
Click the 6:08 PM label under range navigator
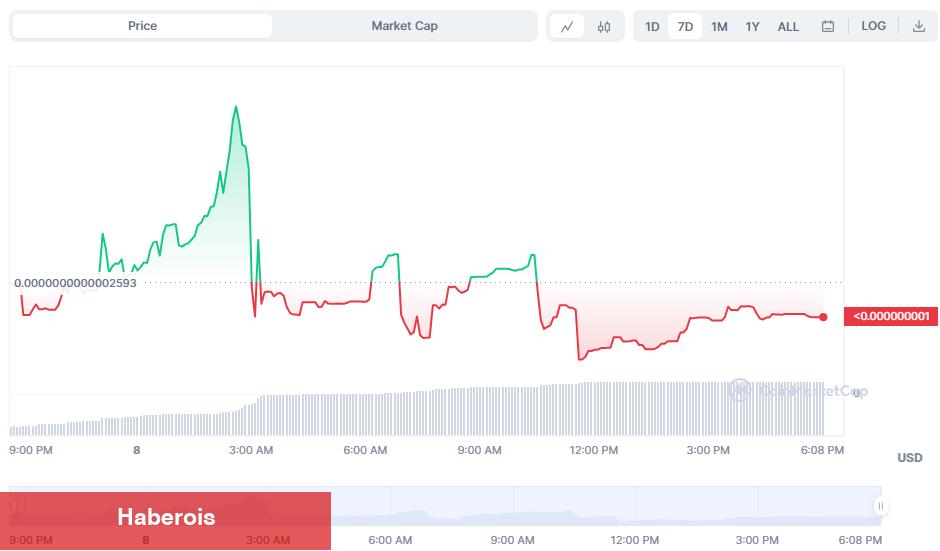point(860,540)
